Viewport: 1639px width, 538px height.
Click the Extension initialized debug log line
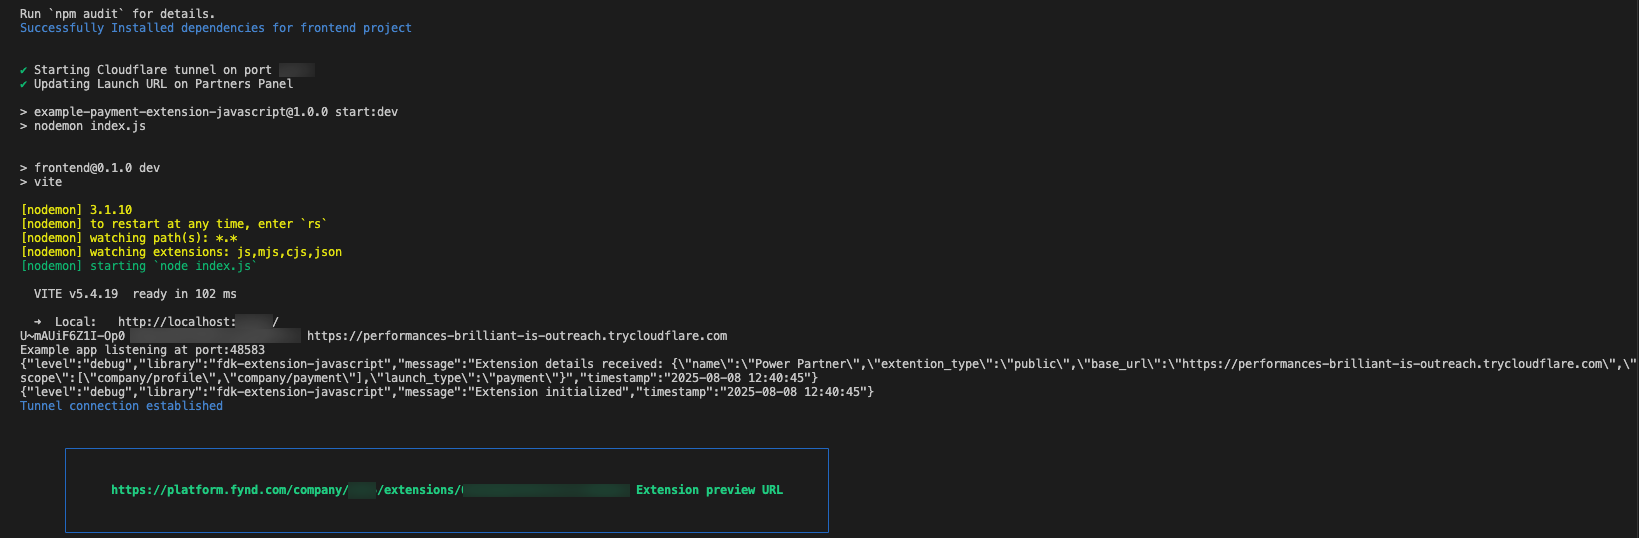(x=446, y=392)
